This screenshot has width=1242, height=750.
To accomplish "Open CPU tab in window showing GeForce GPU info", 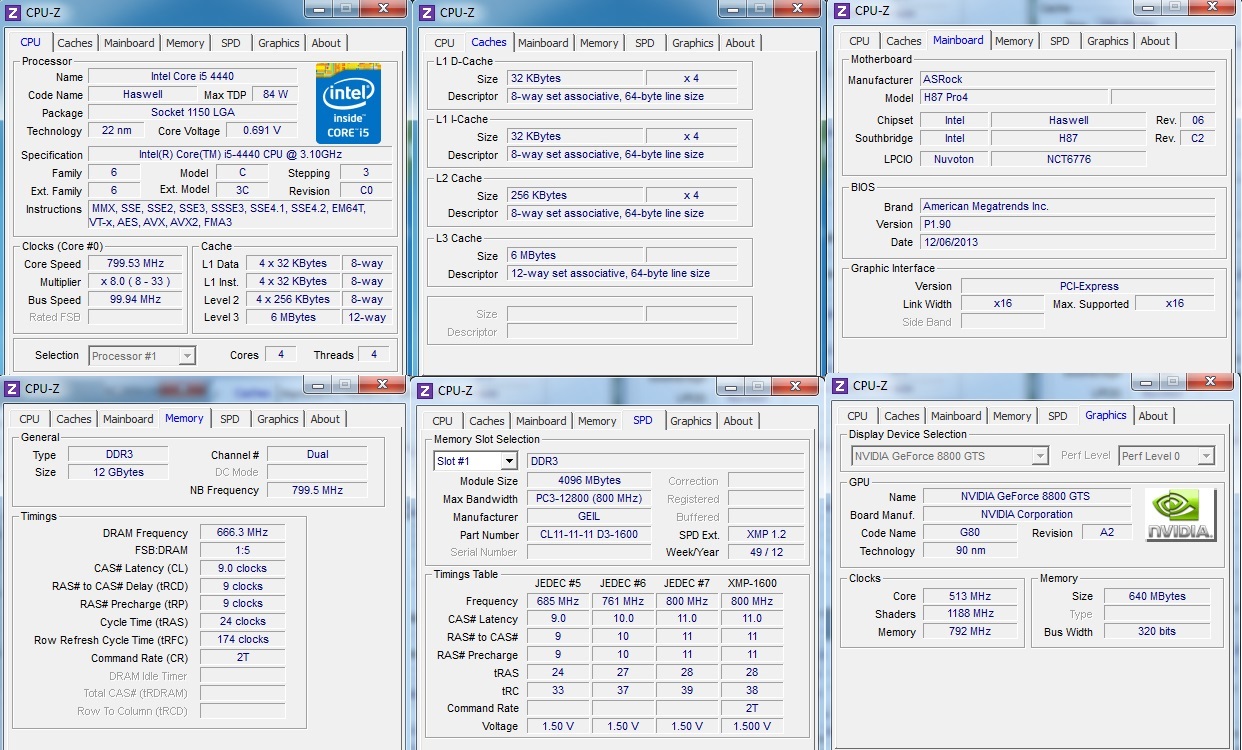I will 858,416.
